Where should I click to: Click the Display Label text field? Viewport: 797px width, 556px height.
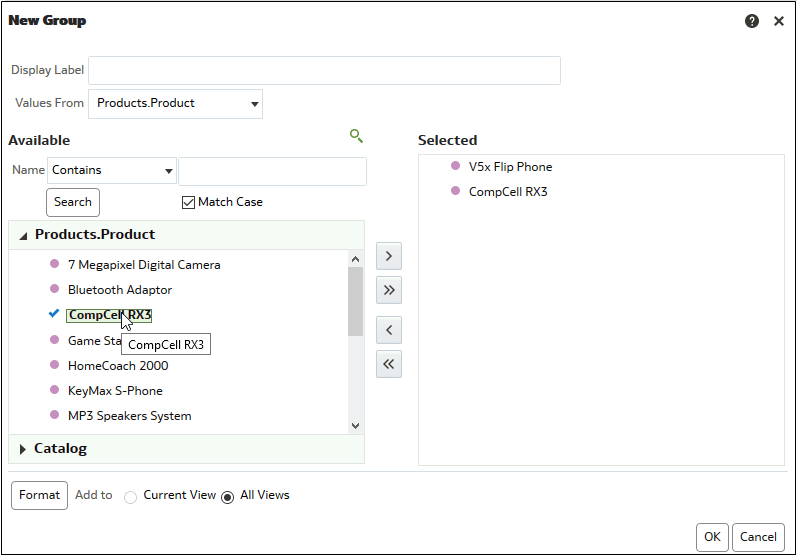[x=324, y=70]
